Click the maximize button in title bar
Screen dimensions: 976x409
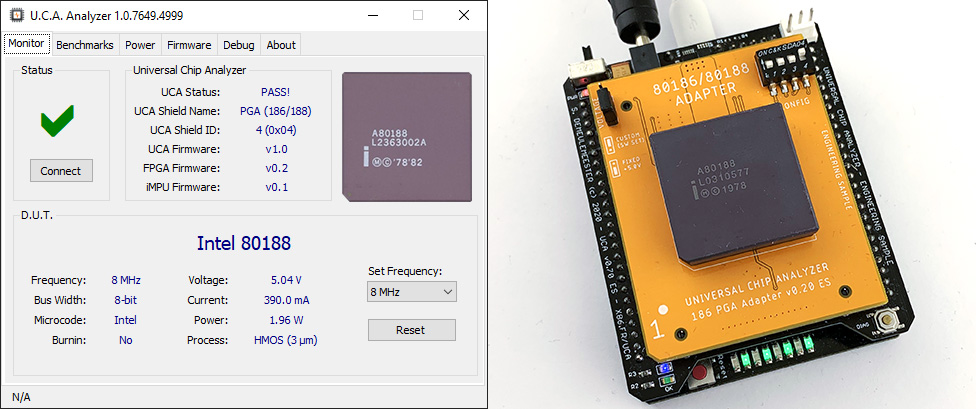[x=418, y=16]
